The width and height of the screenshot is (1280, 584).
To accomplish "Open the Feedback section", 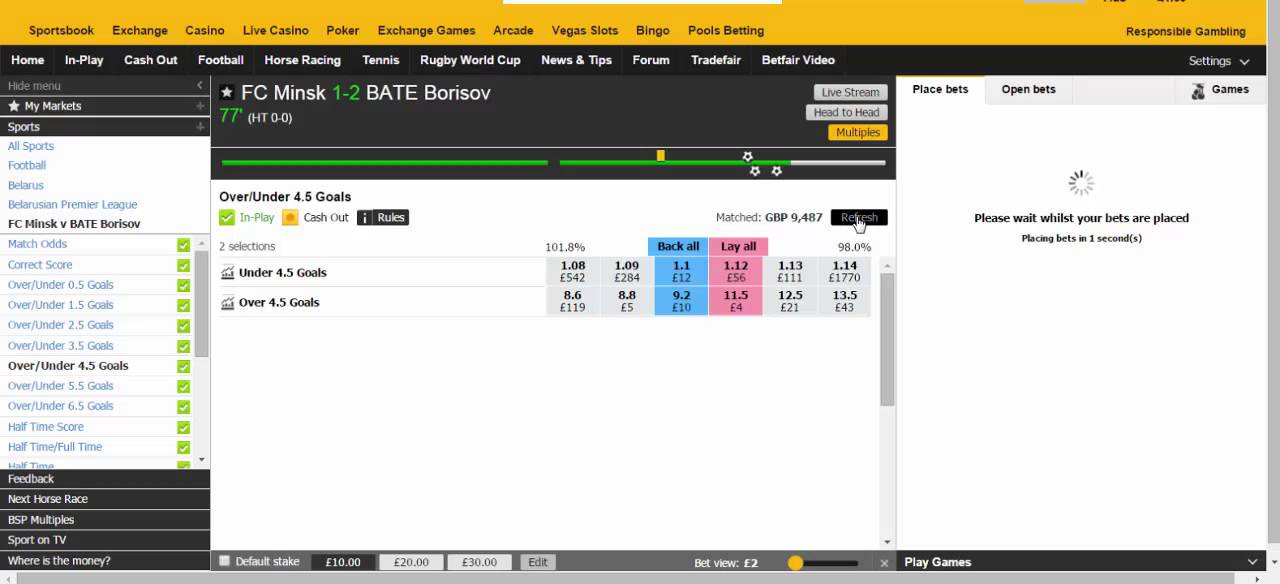I will click(105, 479).
